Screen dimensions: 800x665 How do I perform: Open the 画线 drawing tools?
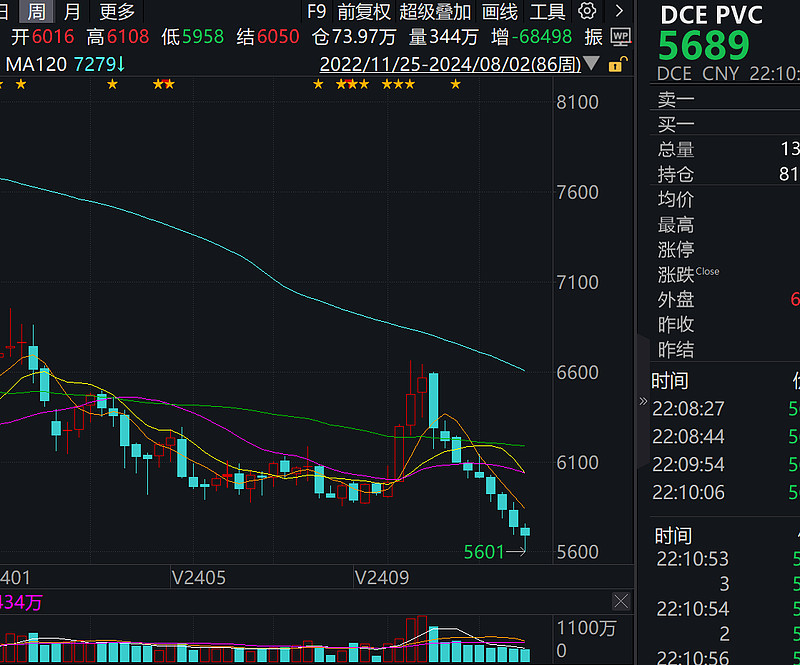pyautogui.click(x=499, y=11)
